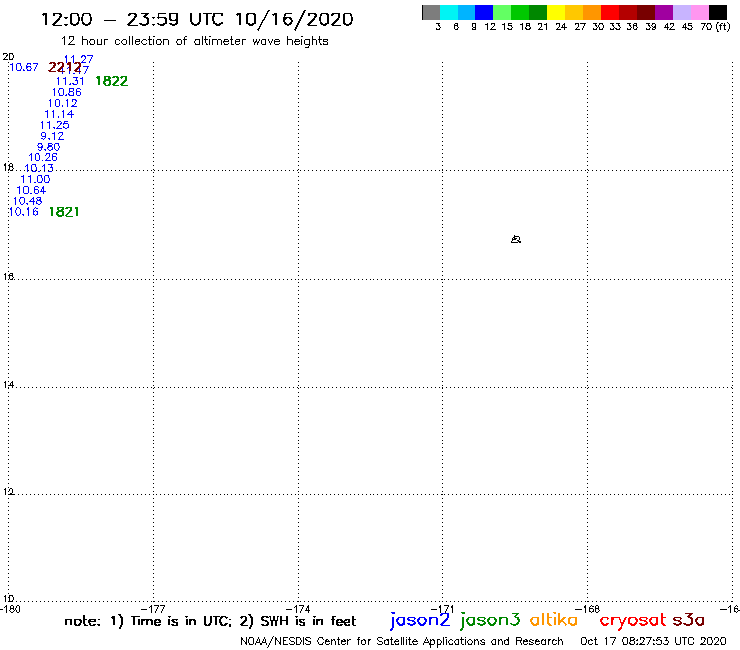Image resolution: width=740 pixels, height=650 pixels.
Task: Click the wave height value 11.31
Action: [x=70, y=81]
